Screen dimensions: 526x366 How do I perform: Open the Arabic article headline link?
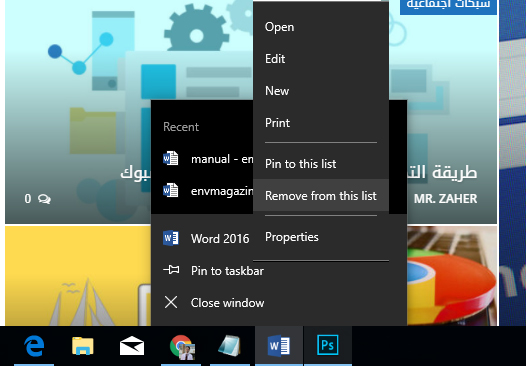coord(442,172)
